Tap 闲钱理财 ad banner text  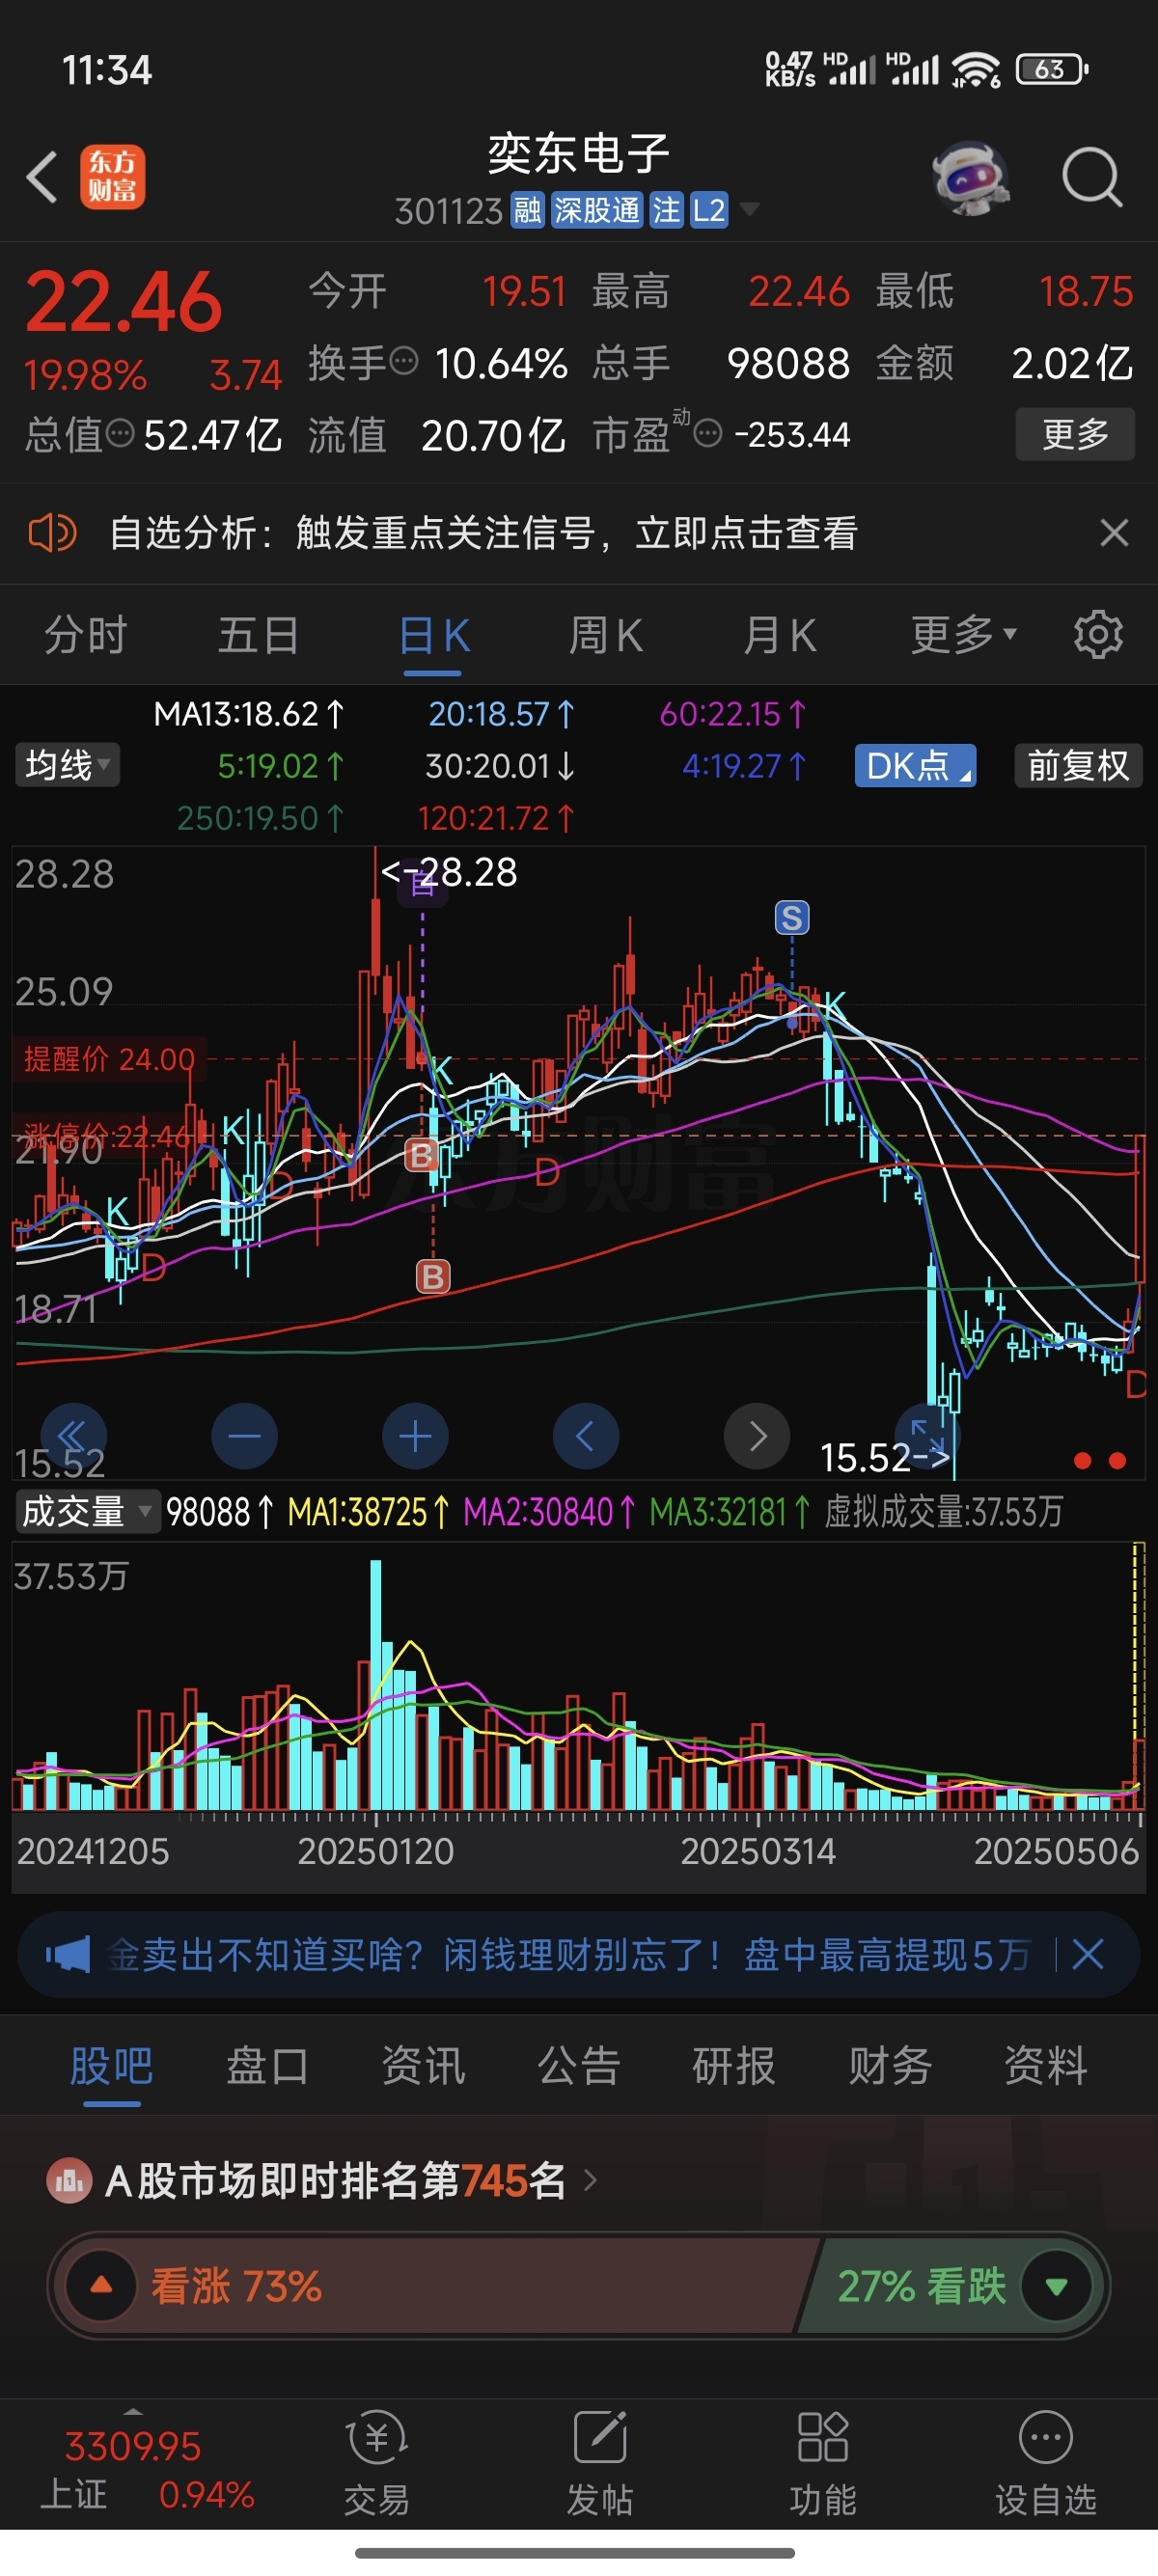(x=568, y=1953)
